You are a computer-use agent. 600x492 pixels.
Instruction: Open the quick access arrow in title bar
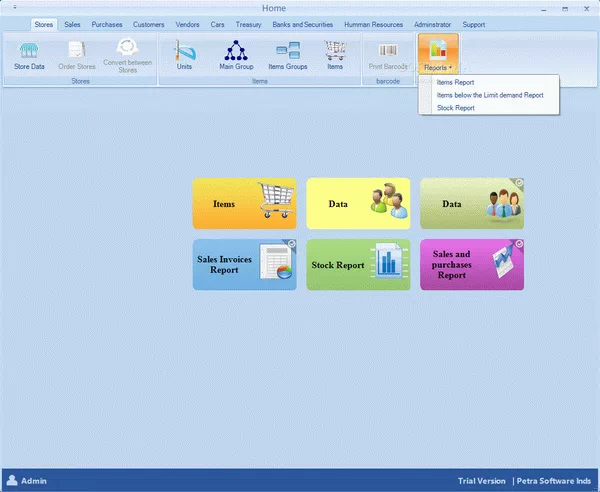(x=14, y=7)
